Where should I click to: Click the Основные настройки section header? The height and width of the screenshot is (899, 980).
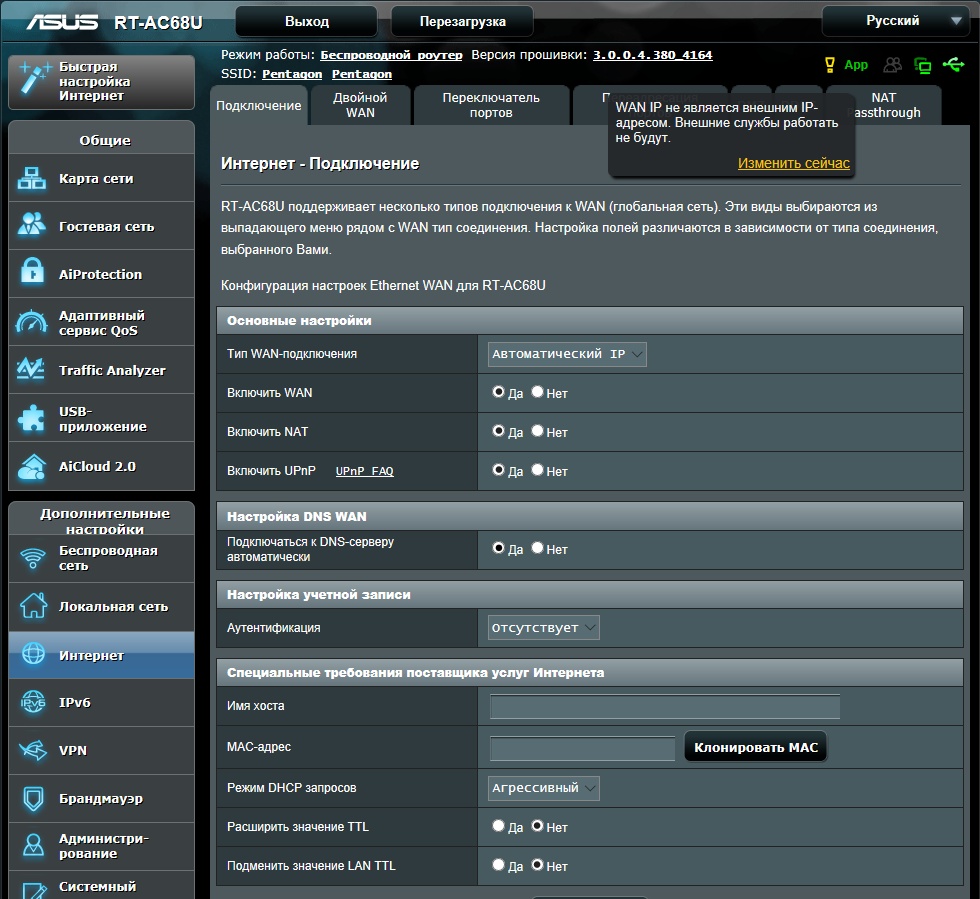(589, 320)
